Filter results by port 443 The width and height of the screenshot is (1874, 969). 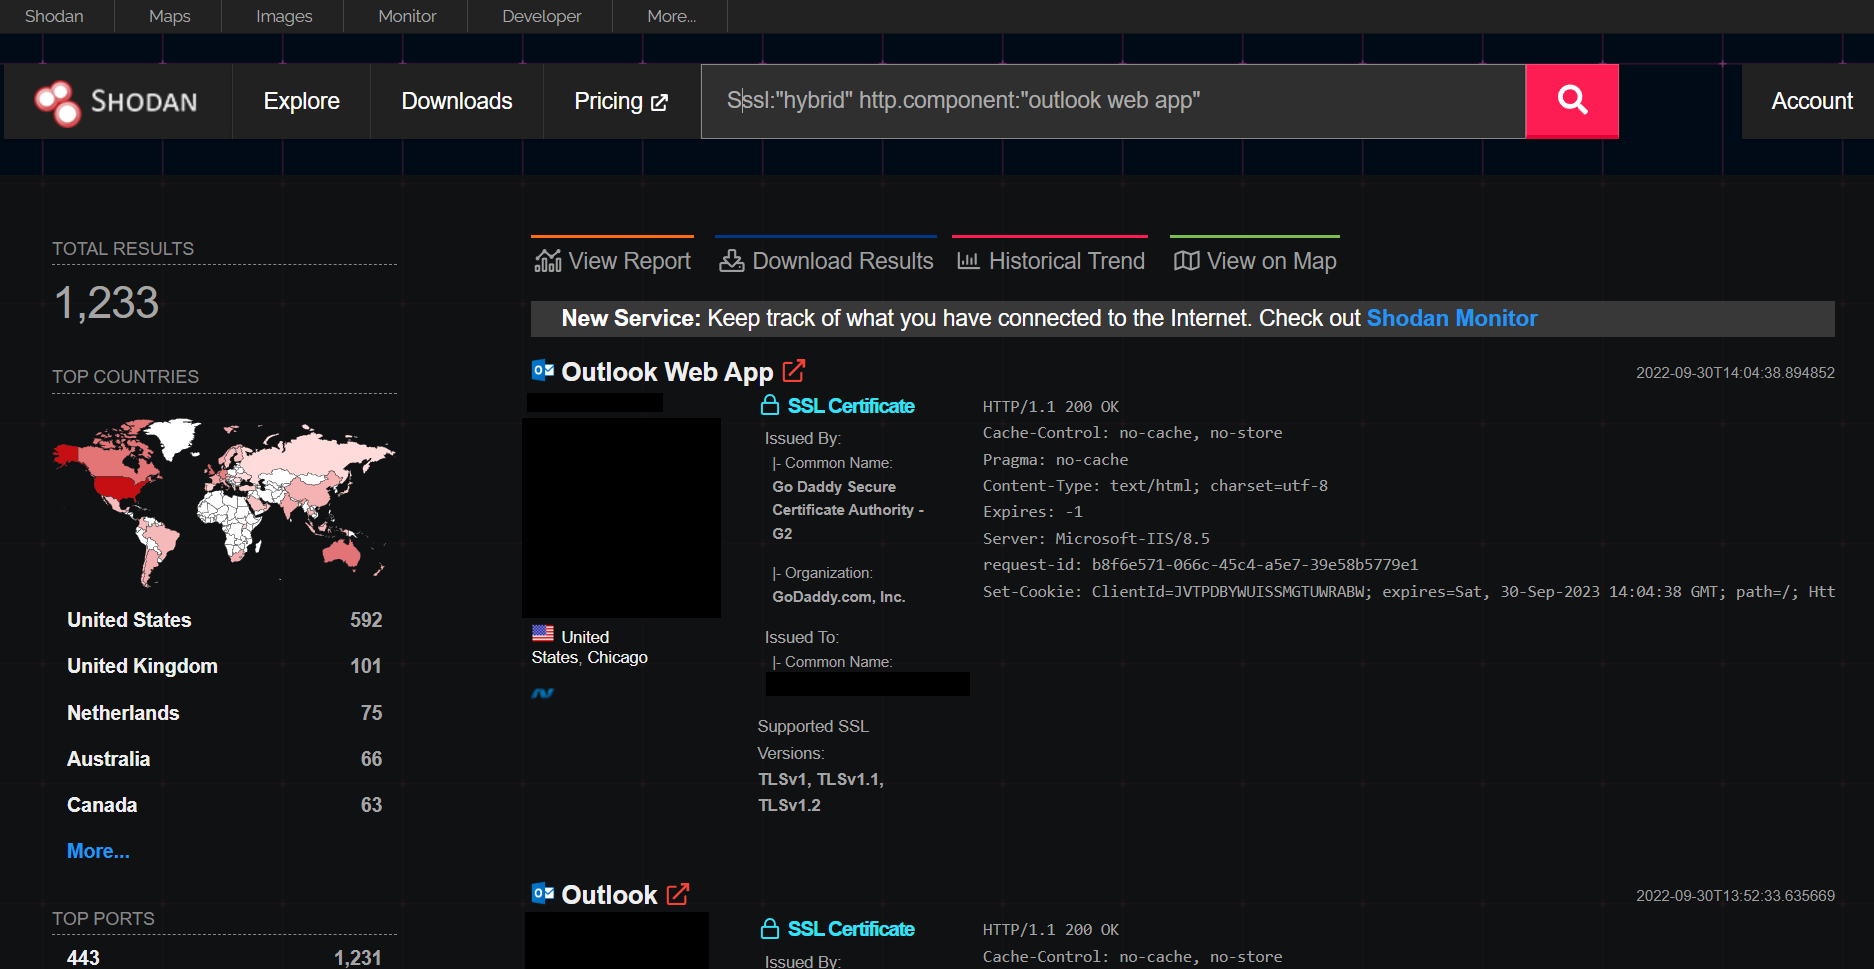click(83, 958)
